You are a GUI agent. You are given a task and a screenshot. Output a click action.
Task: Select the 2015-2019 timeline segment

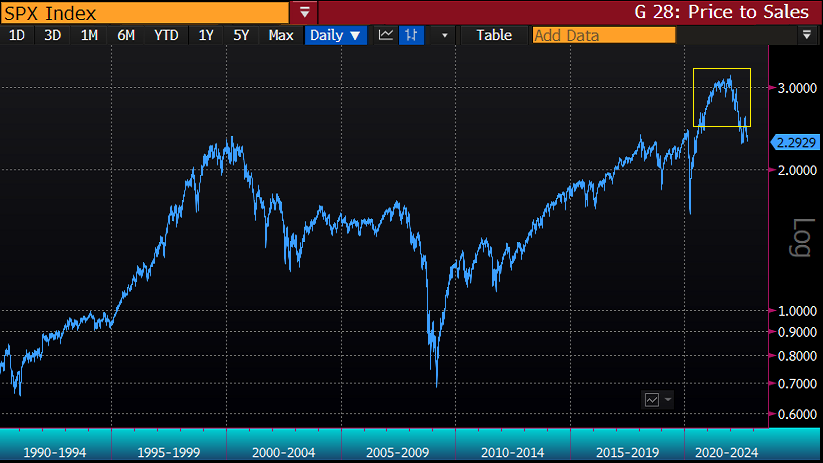[x=627, y=452]
